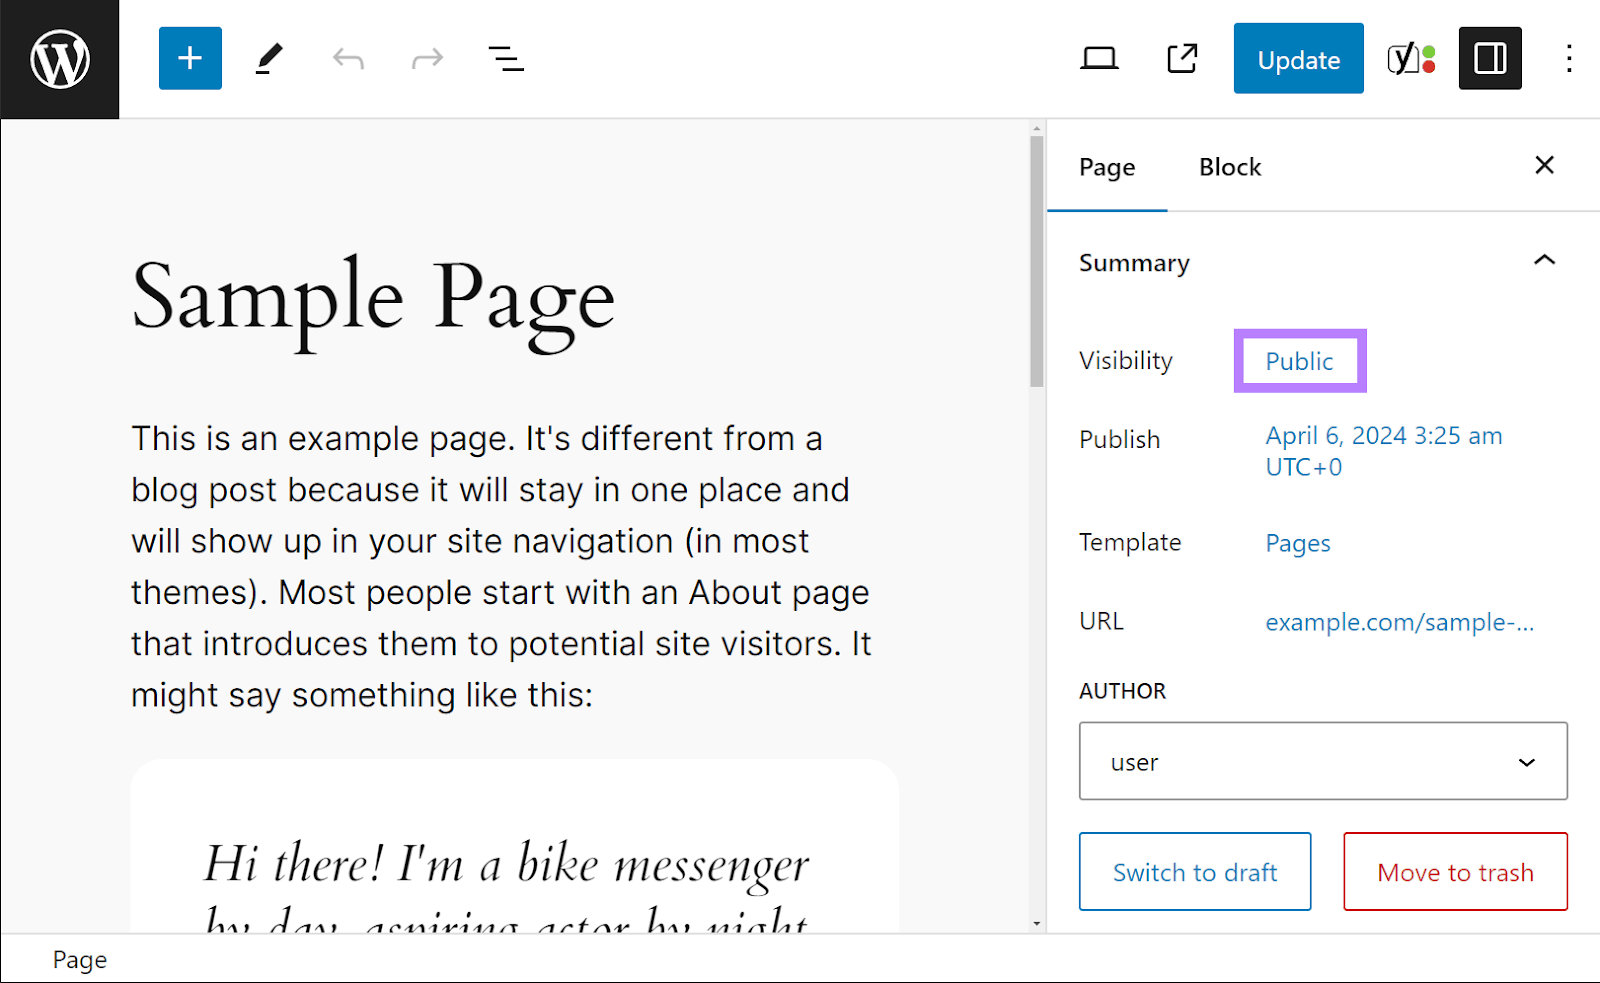This screenshot has width=1600, height=983.
Task: Open the preview device options
Action: 1099,58
